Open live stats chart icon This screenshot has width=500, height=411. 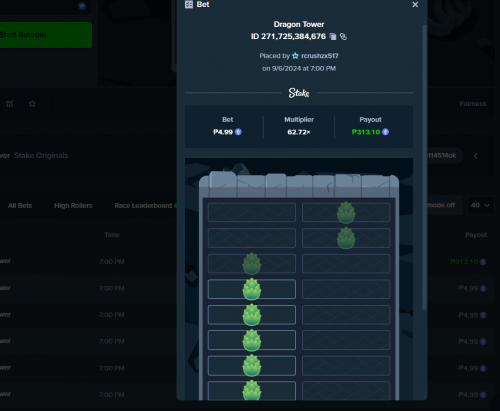tap(10, 104)
